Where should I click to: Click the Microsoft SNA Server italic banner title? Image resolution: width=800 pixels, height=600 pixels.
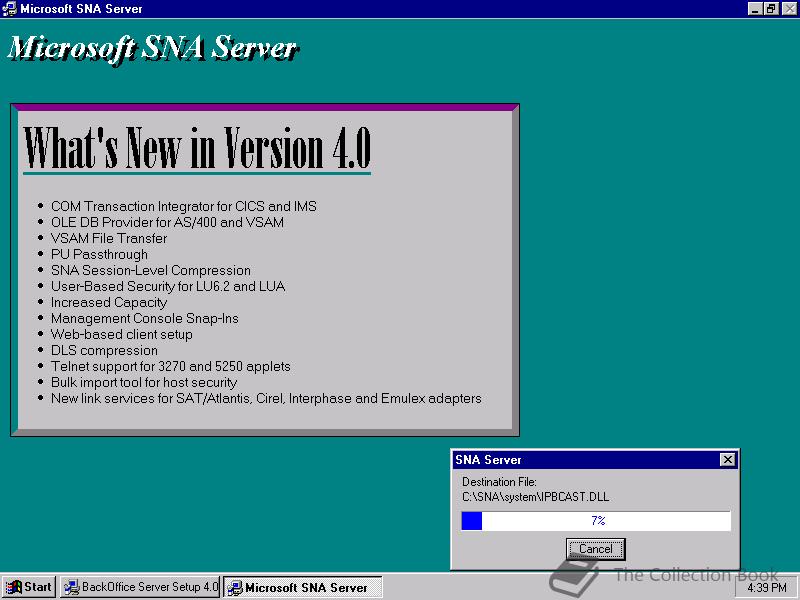(x=153, y=49)
